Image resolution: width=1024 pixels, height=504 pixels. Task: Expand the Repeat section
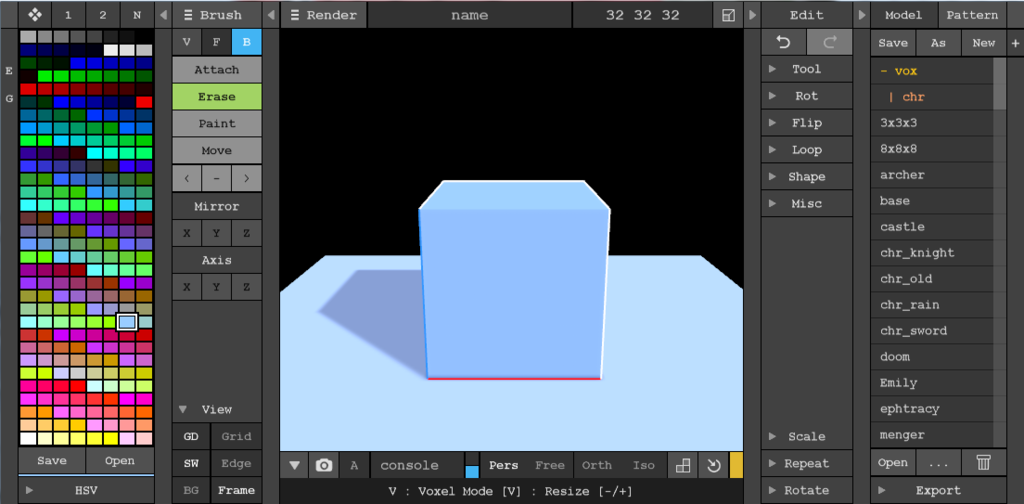coord(807,464)
